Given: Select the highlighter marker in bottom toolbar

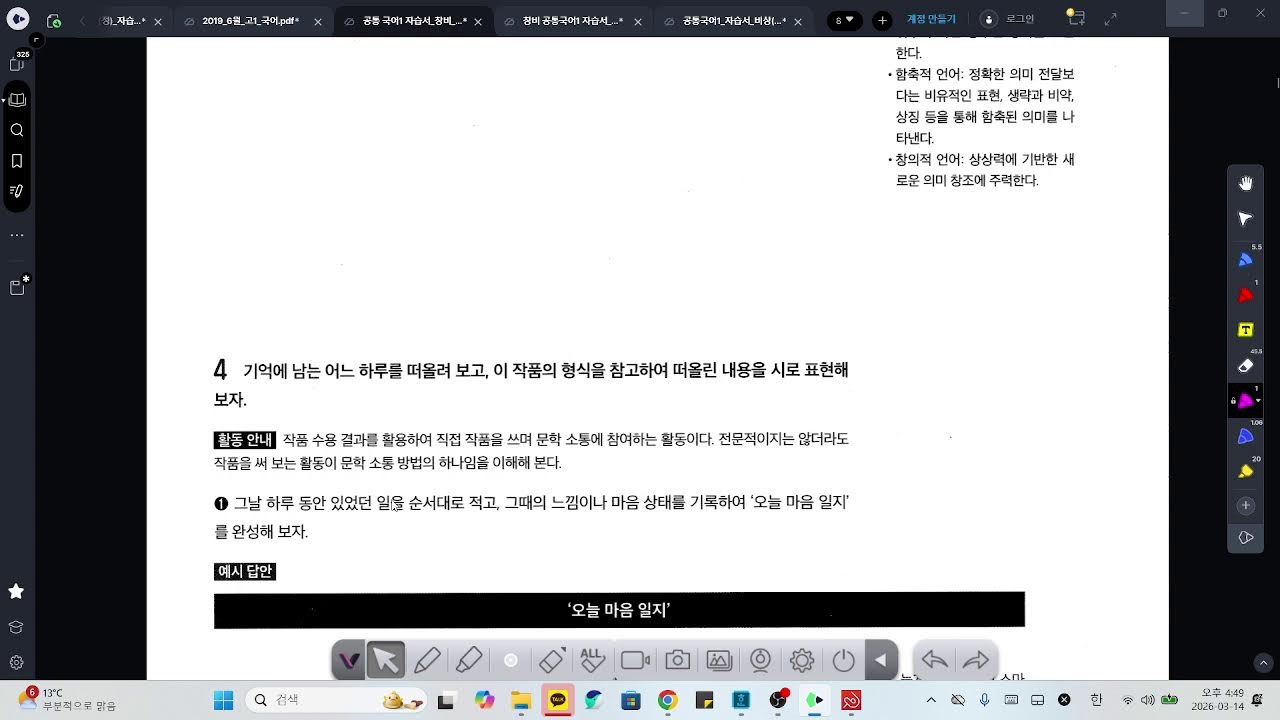Looking at the screenshot, I should click(x=469, y=660).
